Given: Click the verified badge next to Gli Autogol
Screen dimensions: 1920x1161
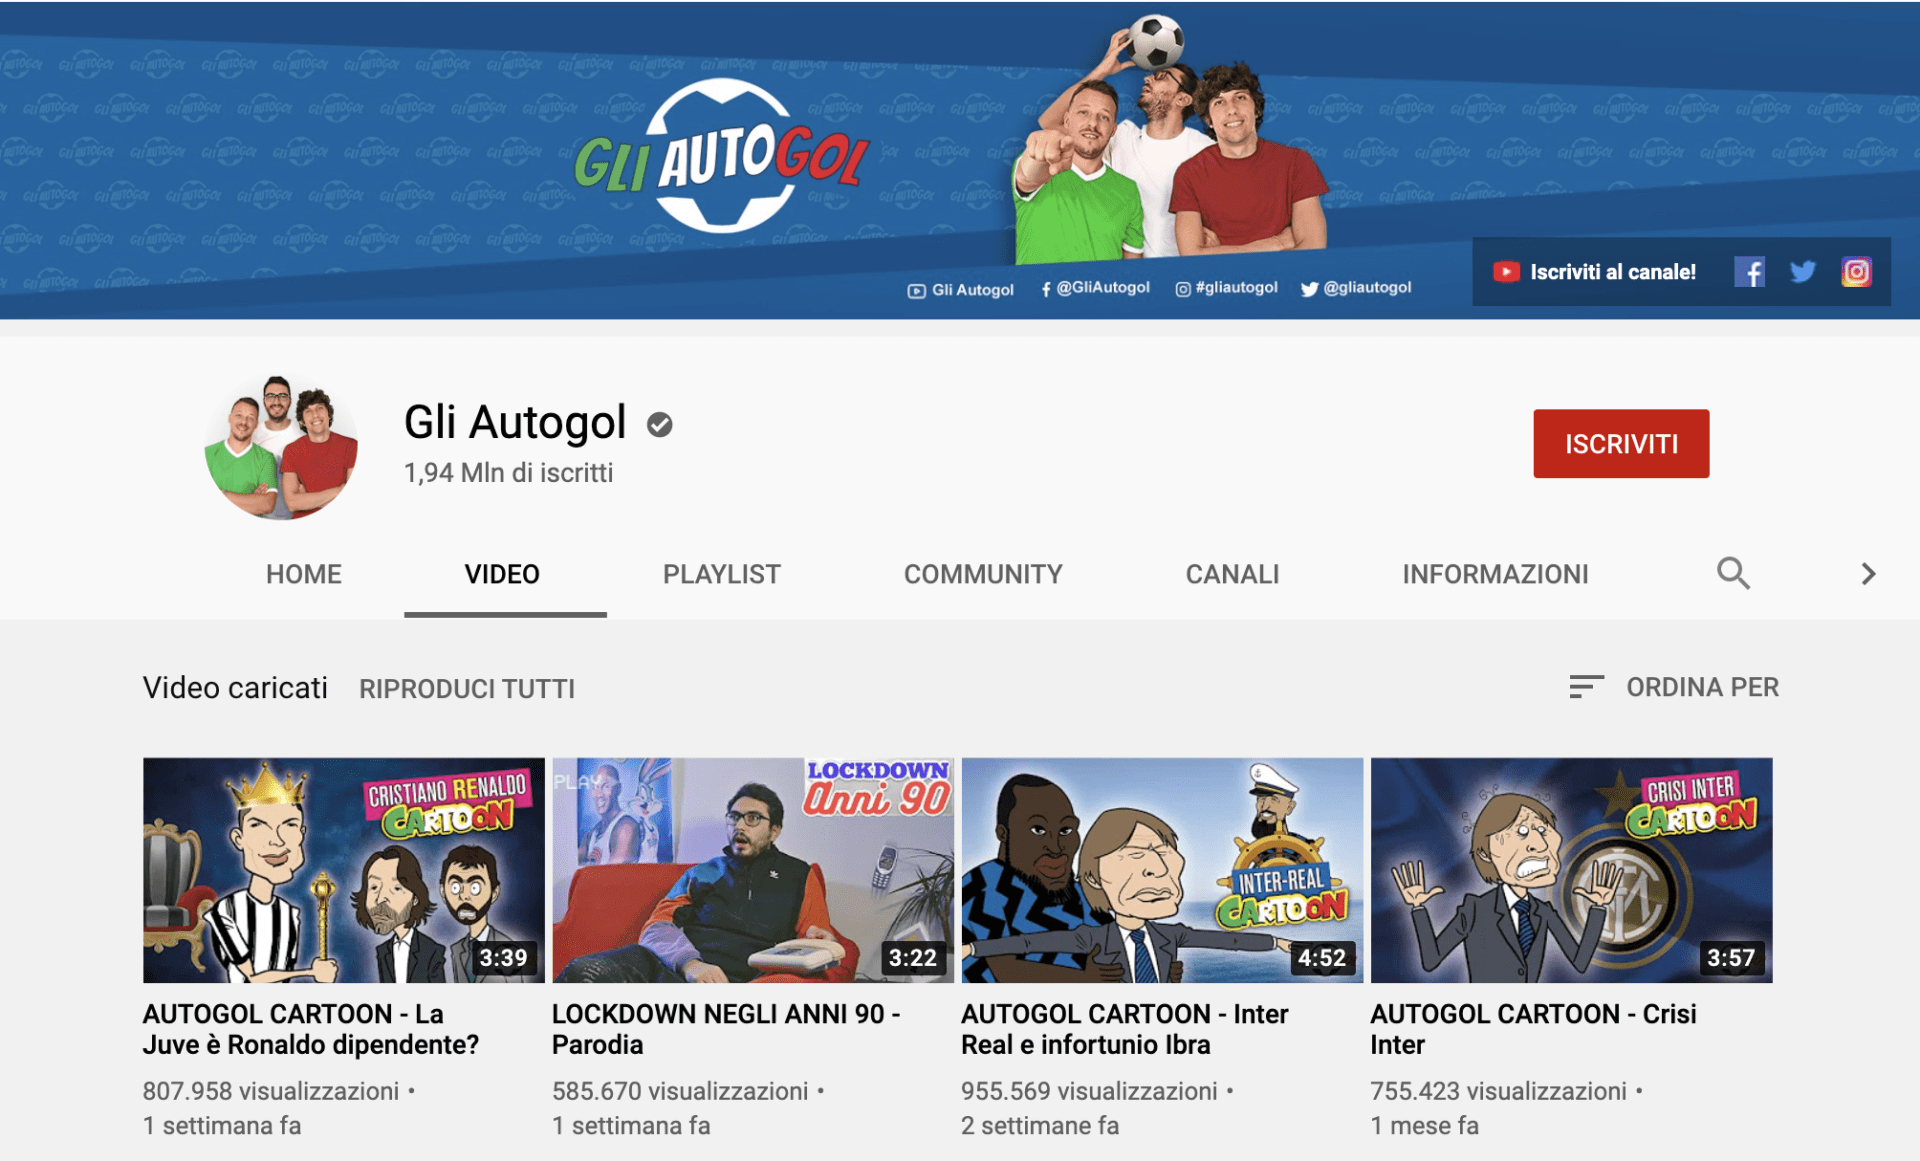Looking at the screenshot, I should (x=660, y=425).
